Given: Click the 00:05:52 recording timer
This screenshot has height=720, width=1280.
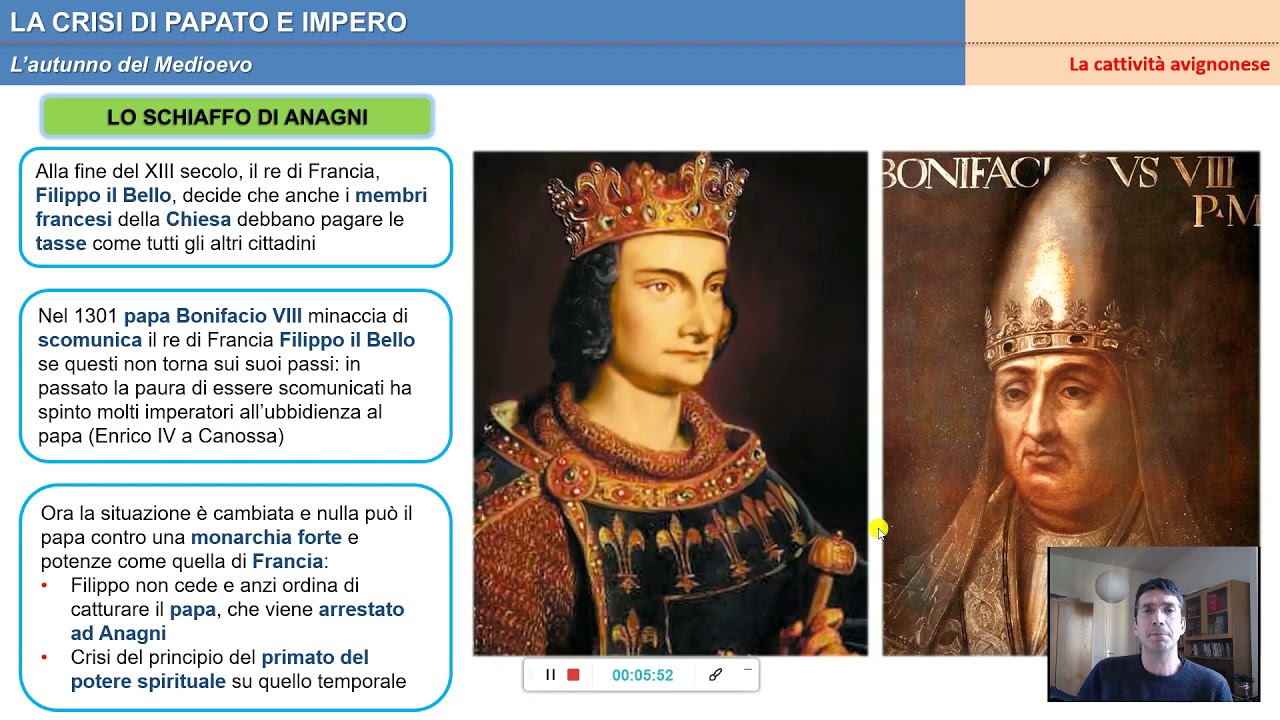Looking at the screenshot, I should (642, 675).
